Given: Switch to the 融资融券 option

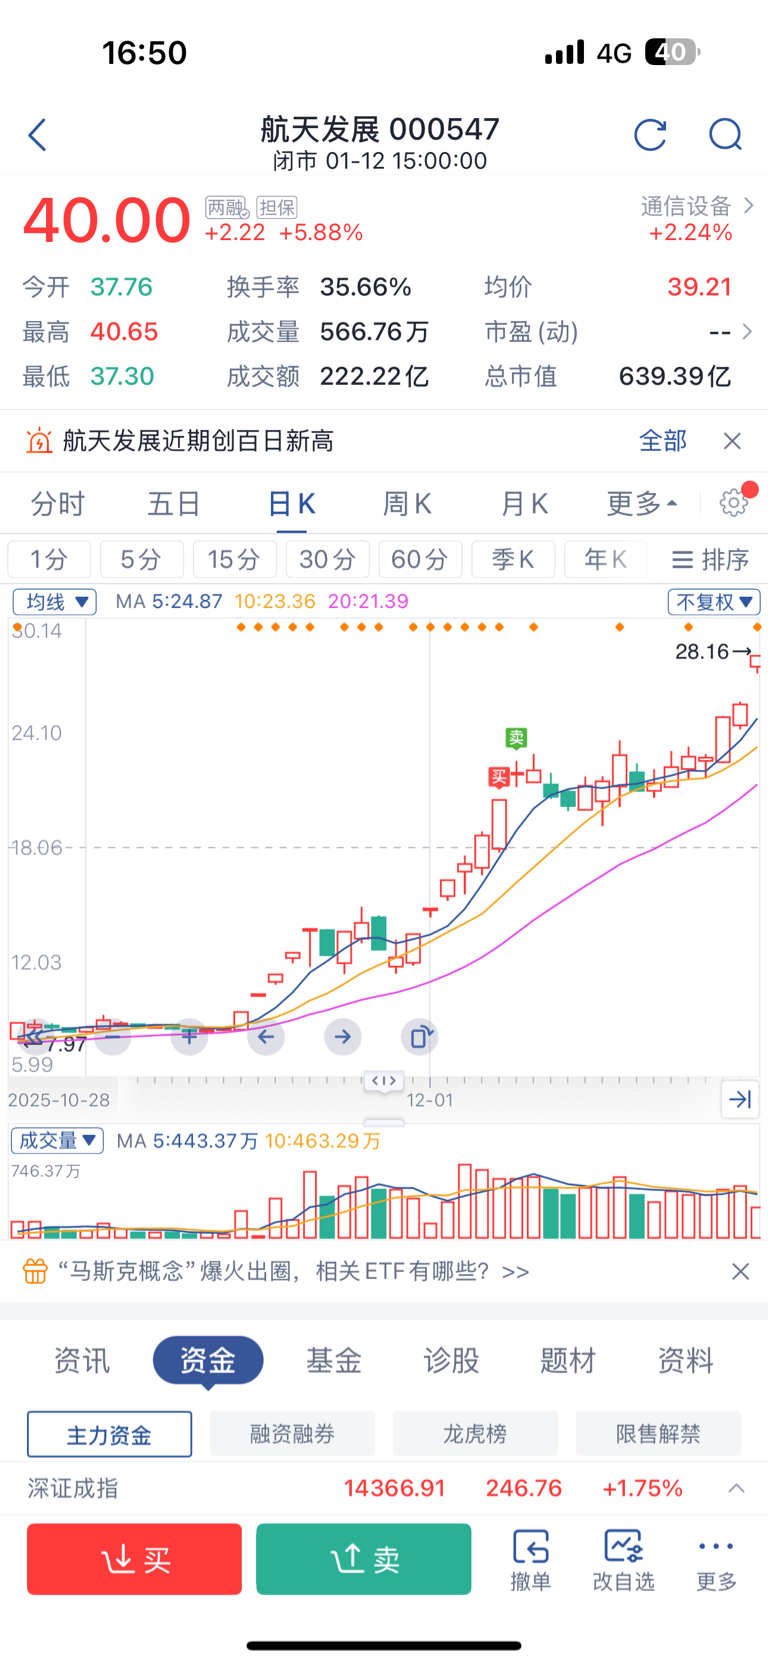Looking at the screenshot, I should [x=292, y=1435].
